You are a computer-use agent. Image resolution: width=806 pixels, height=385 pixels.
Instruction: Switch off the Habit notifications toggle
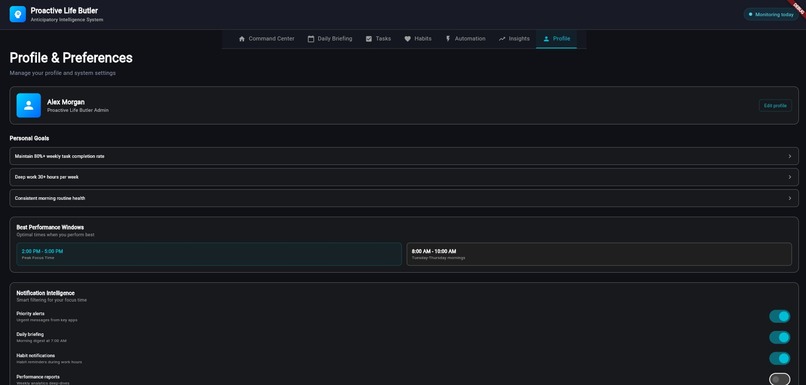pos(779,358)
